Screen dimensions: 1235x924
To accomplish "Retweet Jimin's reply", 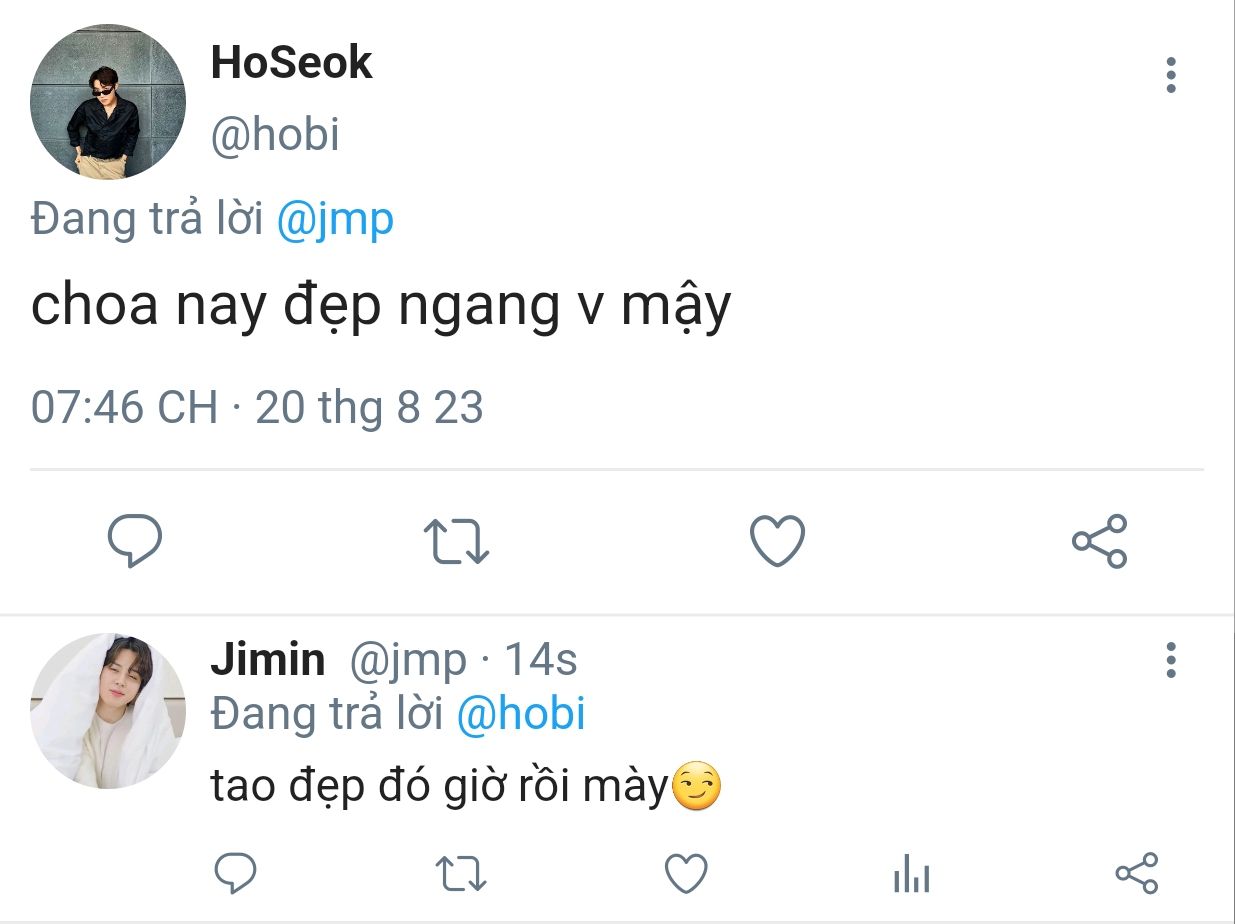I will [462, 874].
